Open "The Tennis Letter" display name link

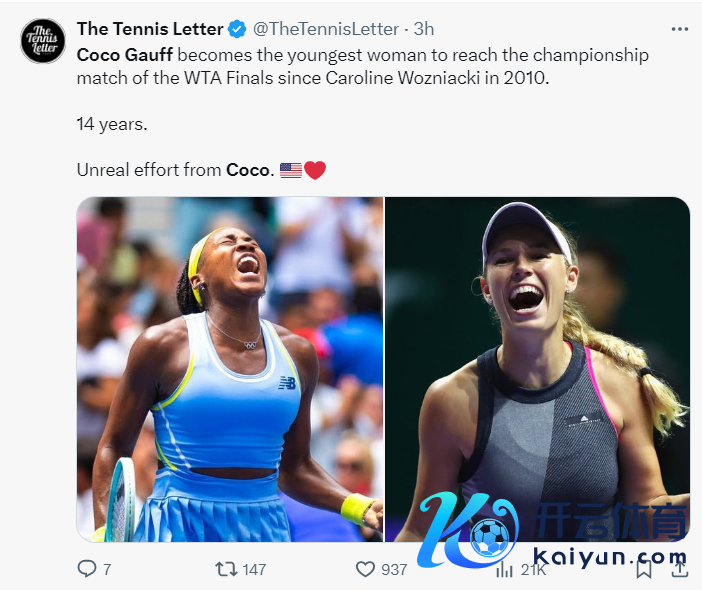150,29
